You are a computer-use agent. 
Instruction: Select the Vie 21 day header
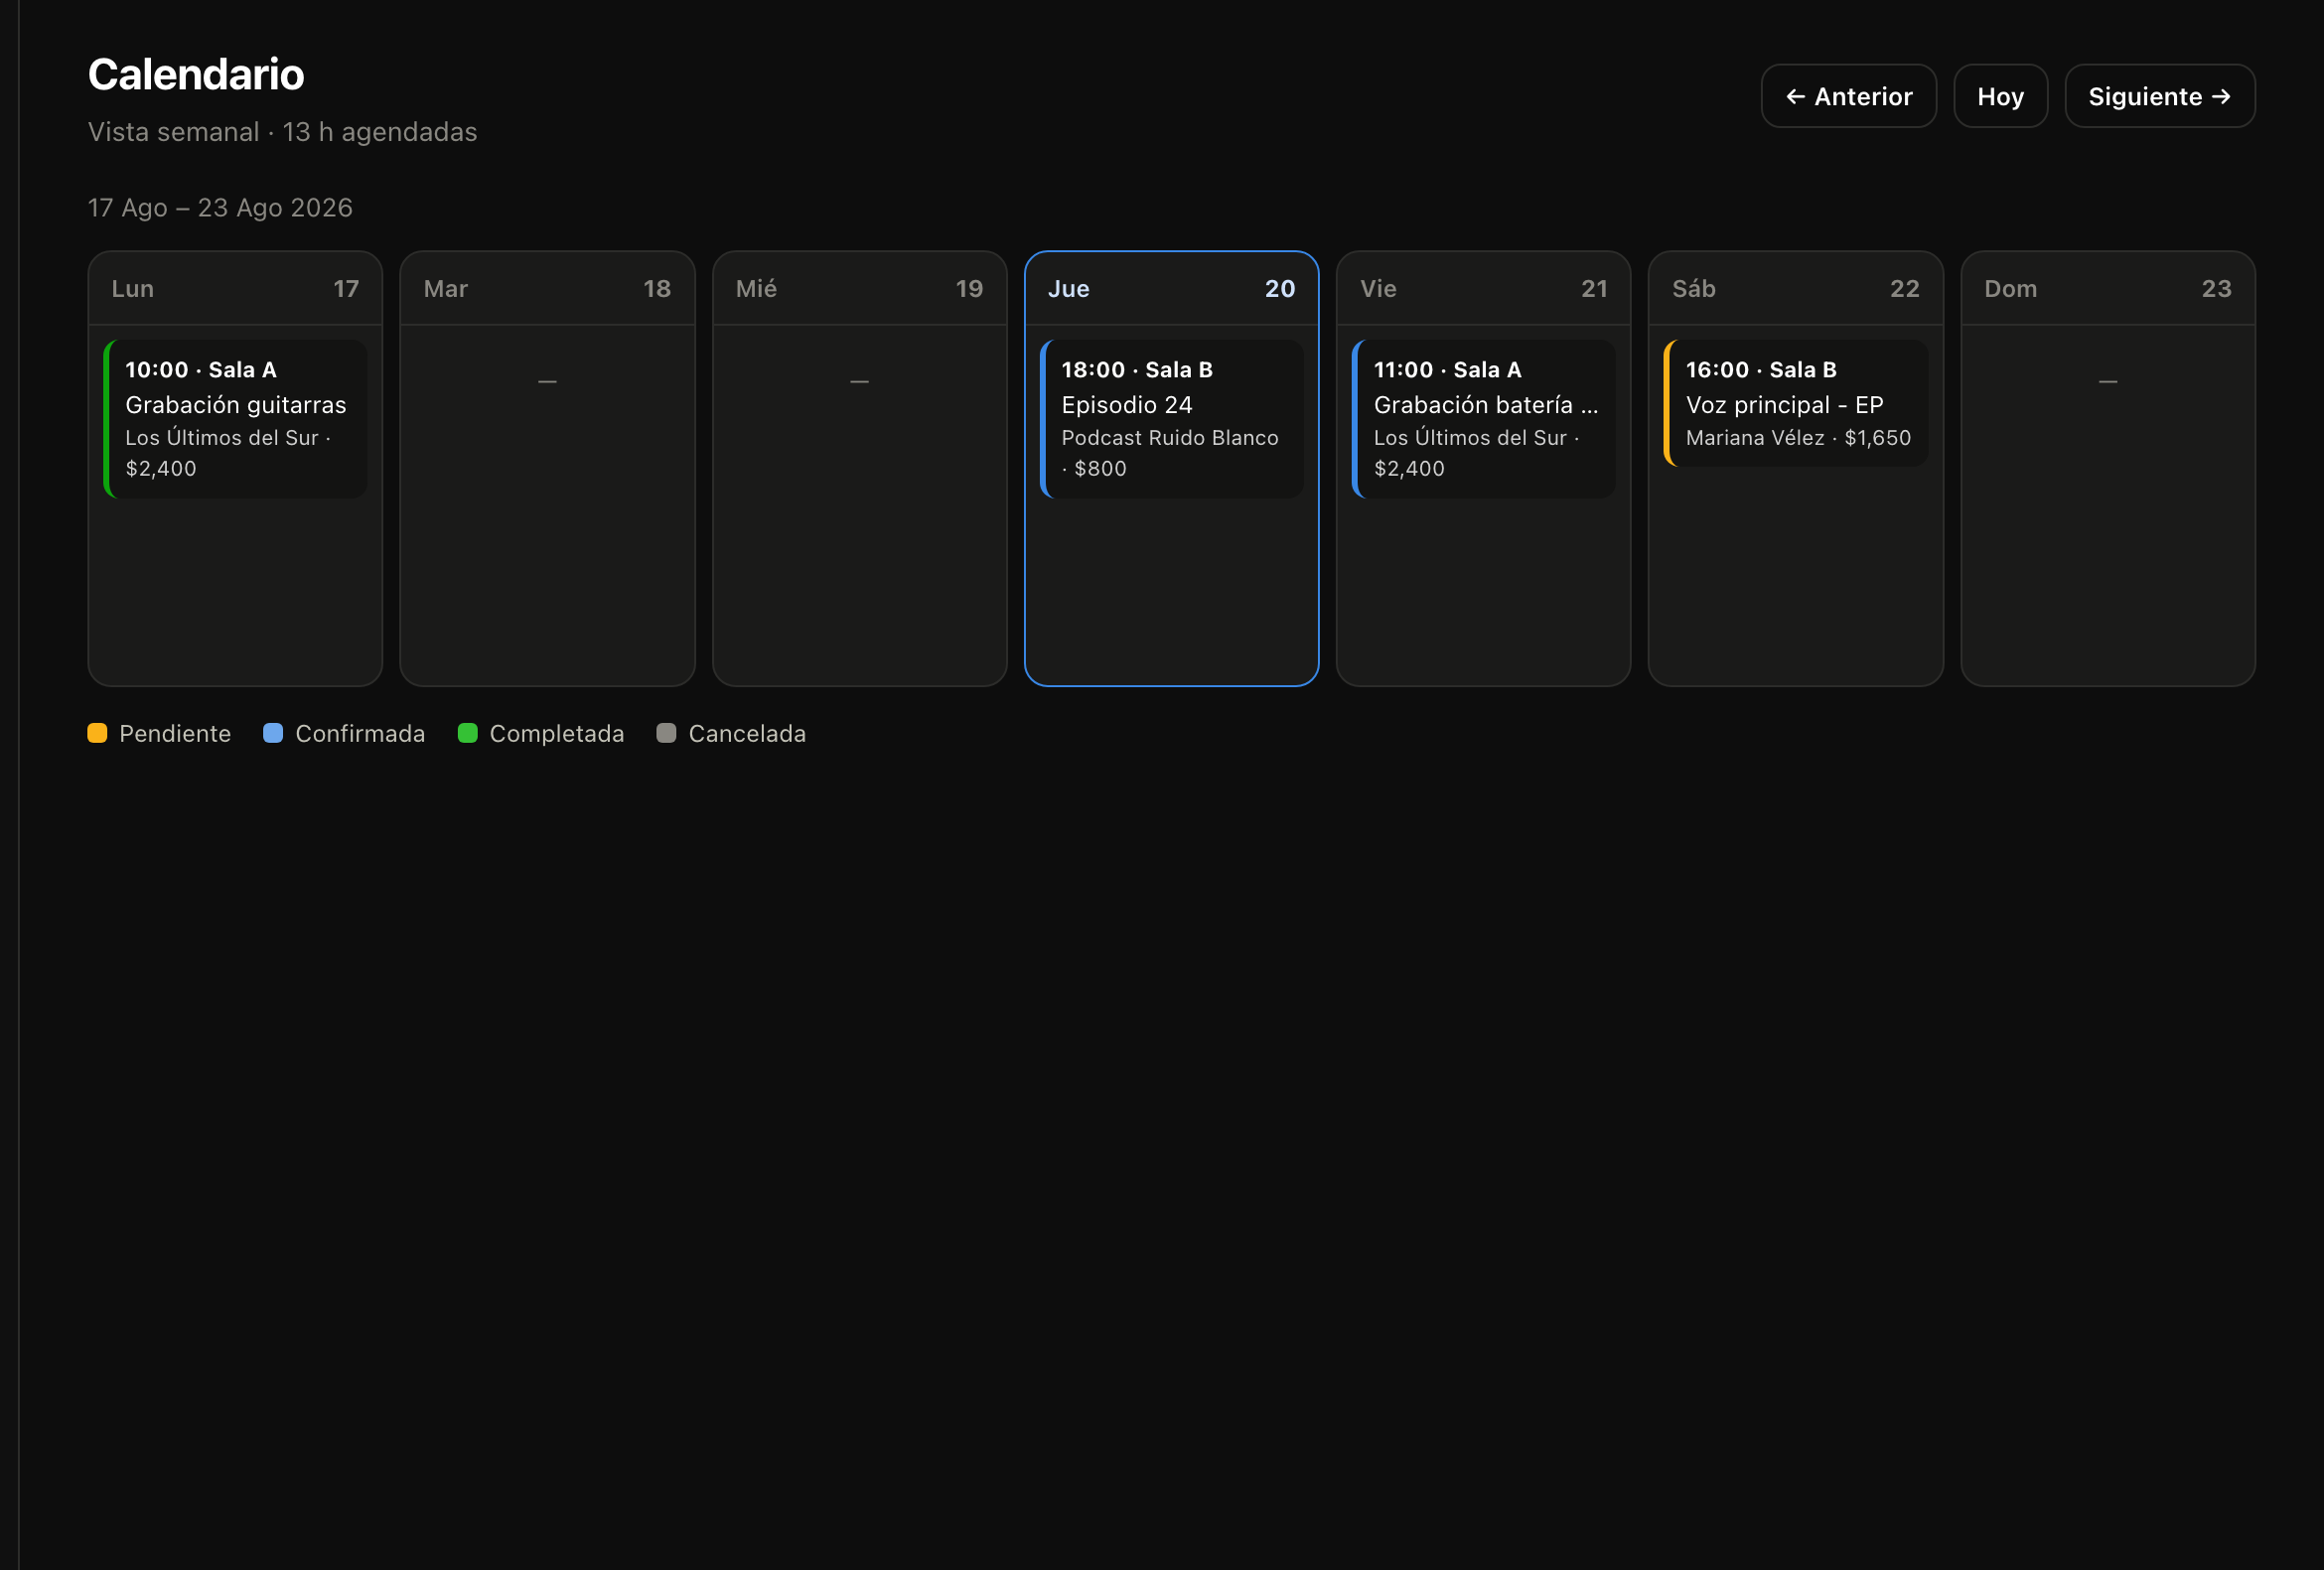1483,288
